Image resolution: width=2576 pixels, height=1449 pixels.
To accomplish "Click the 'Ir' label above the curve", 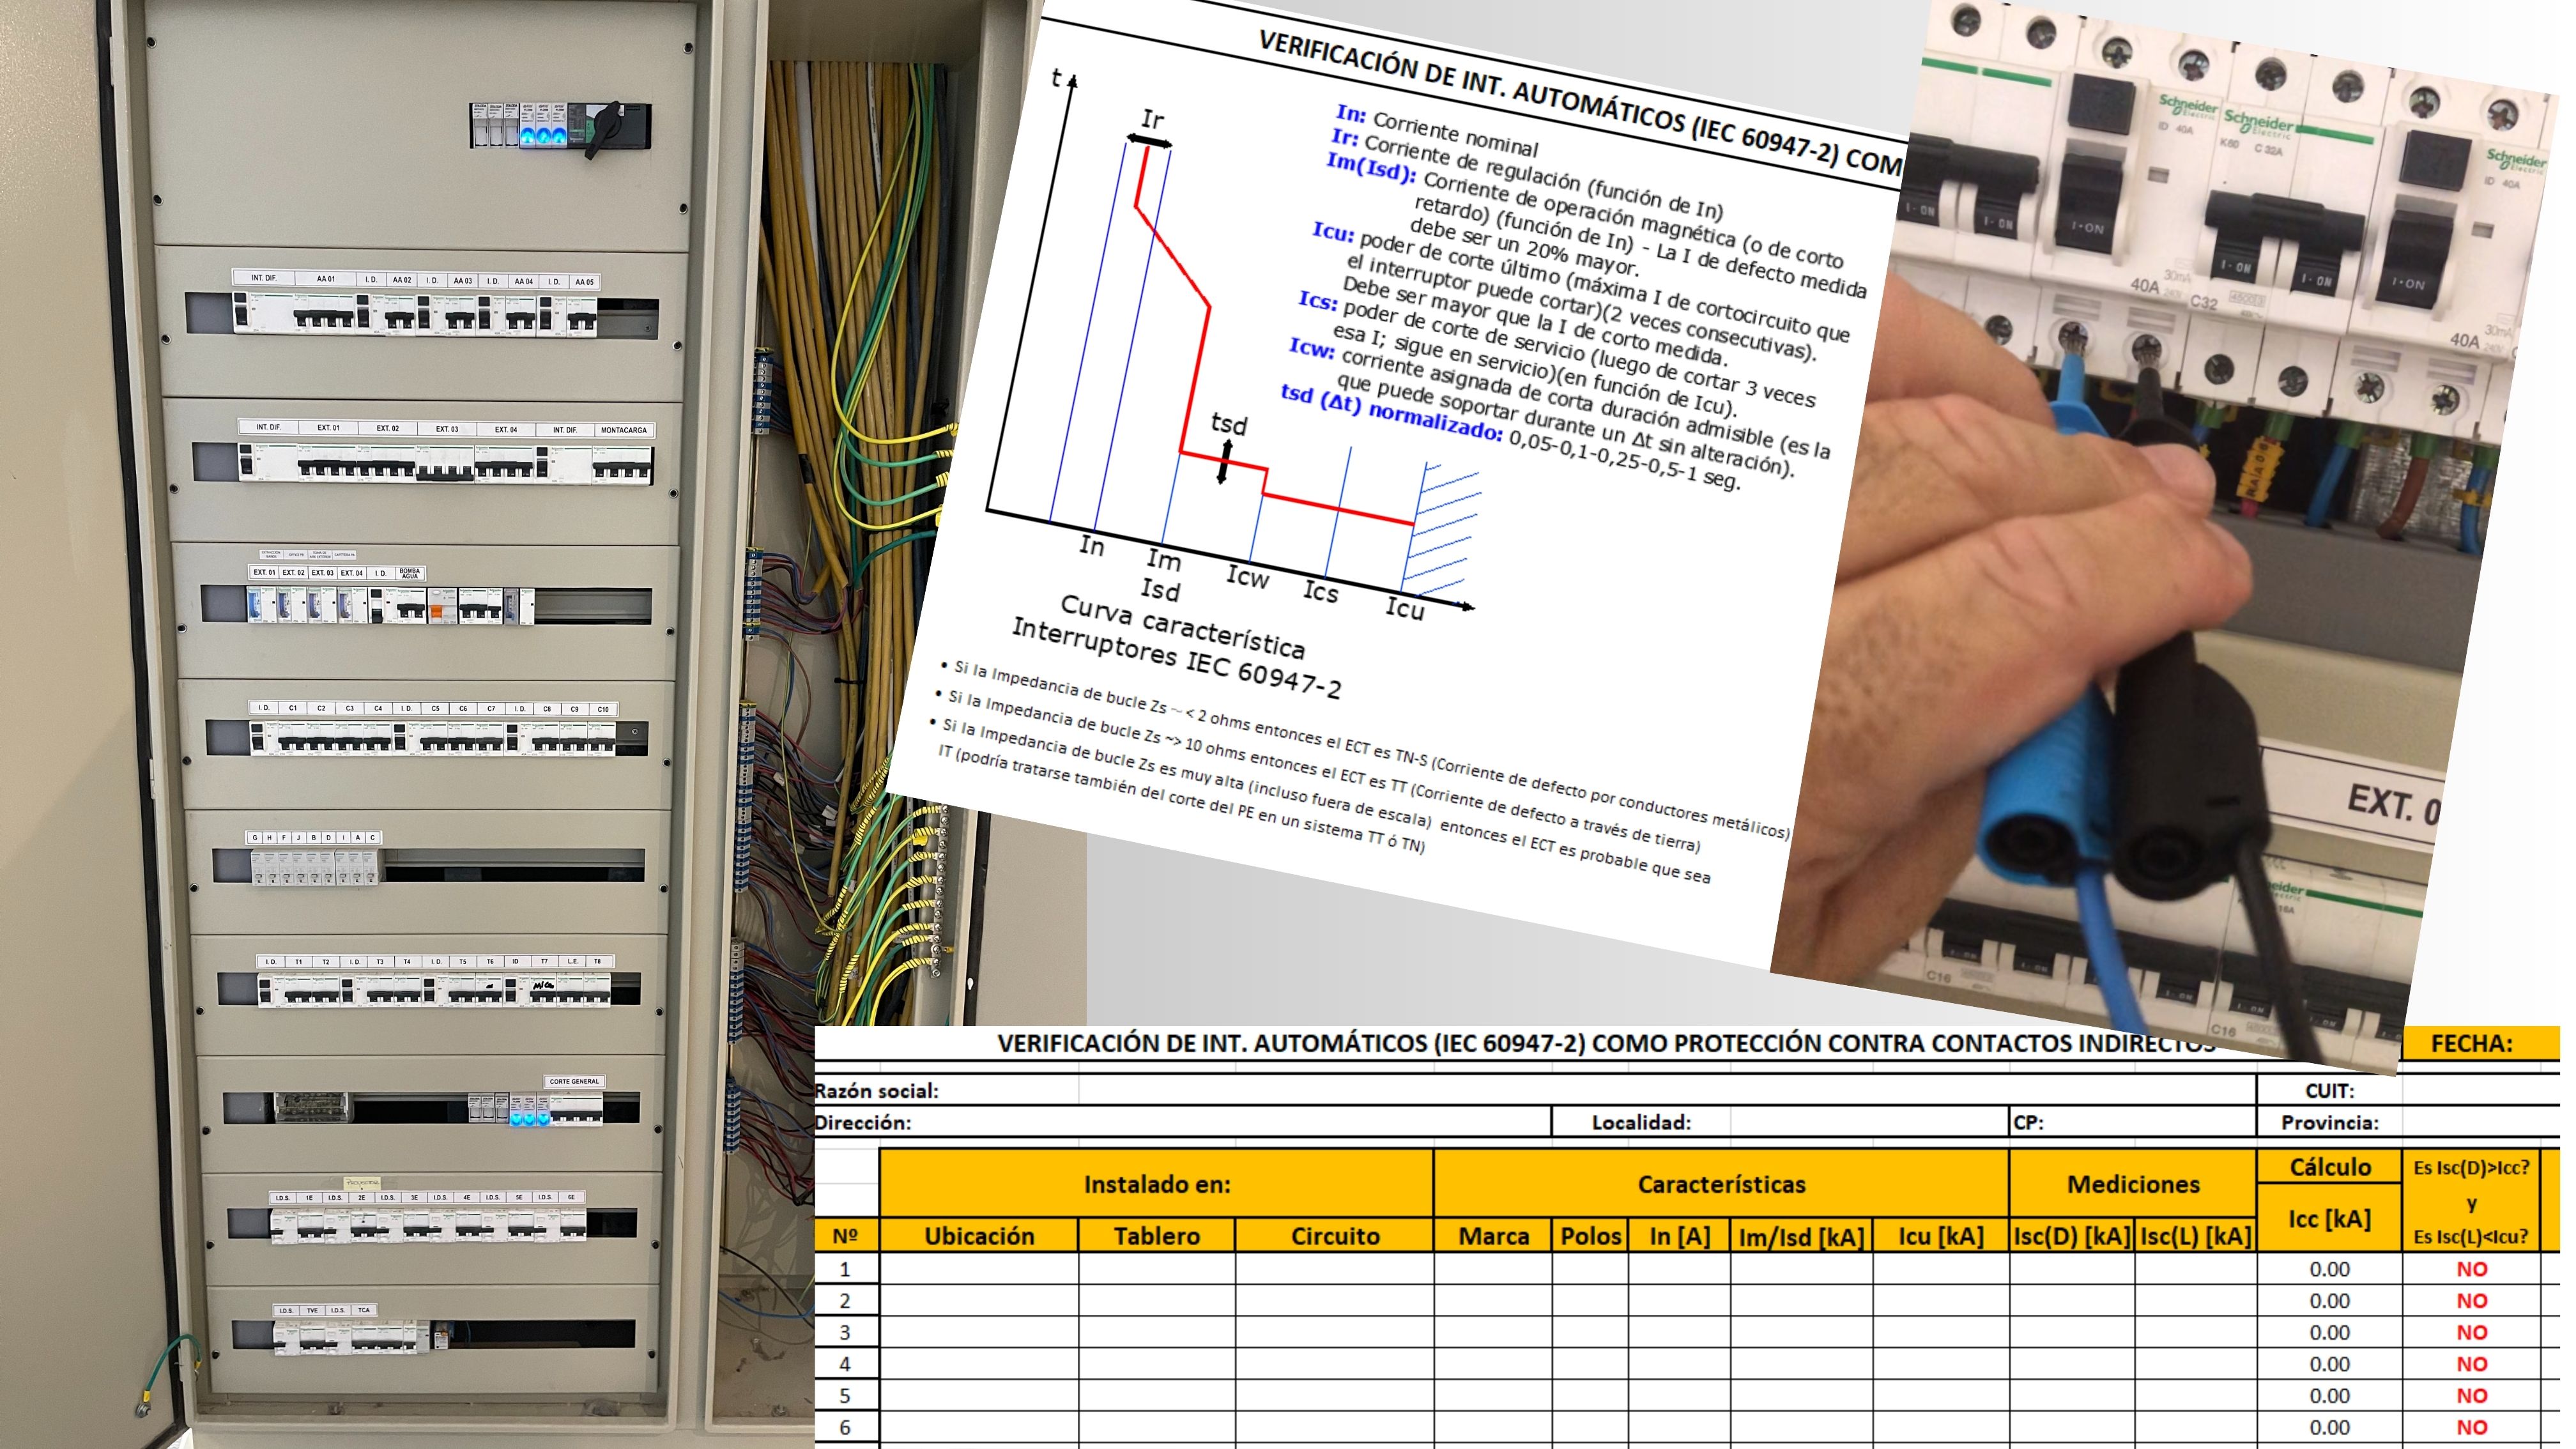I will (1153, 120).
